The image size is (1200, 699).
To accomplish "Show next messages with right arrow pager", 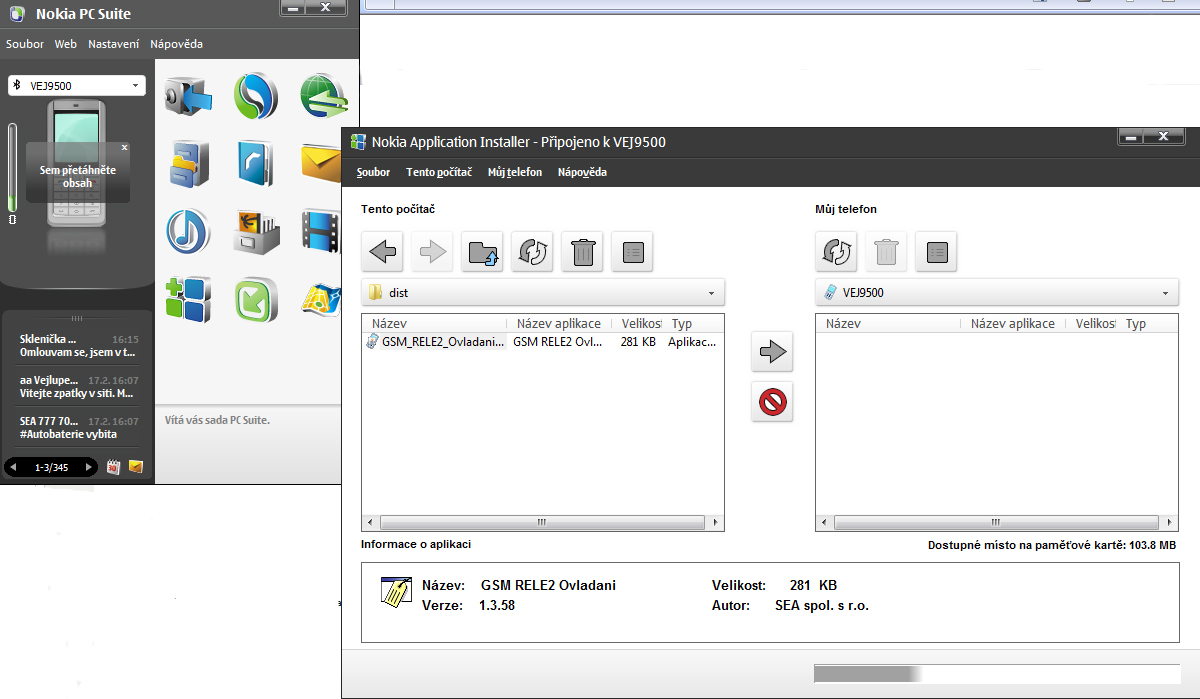I will (89, 467).
